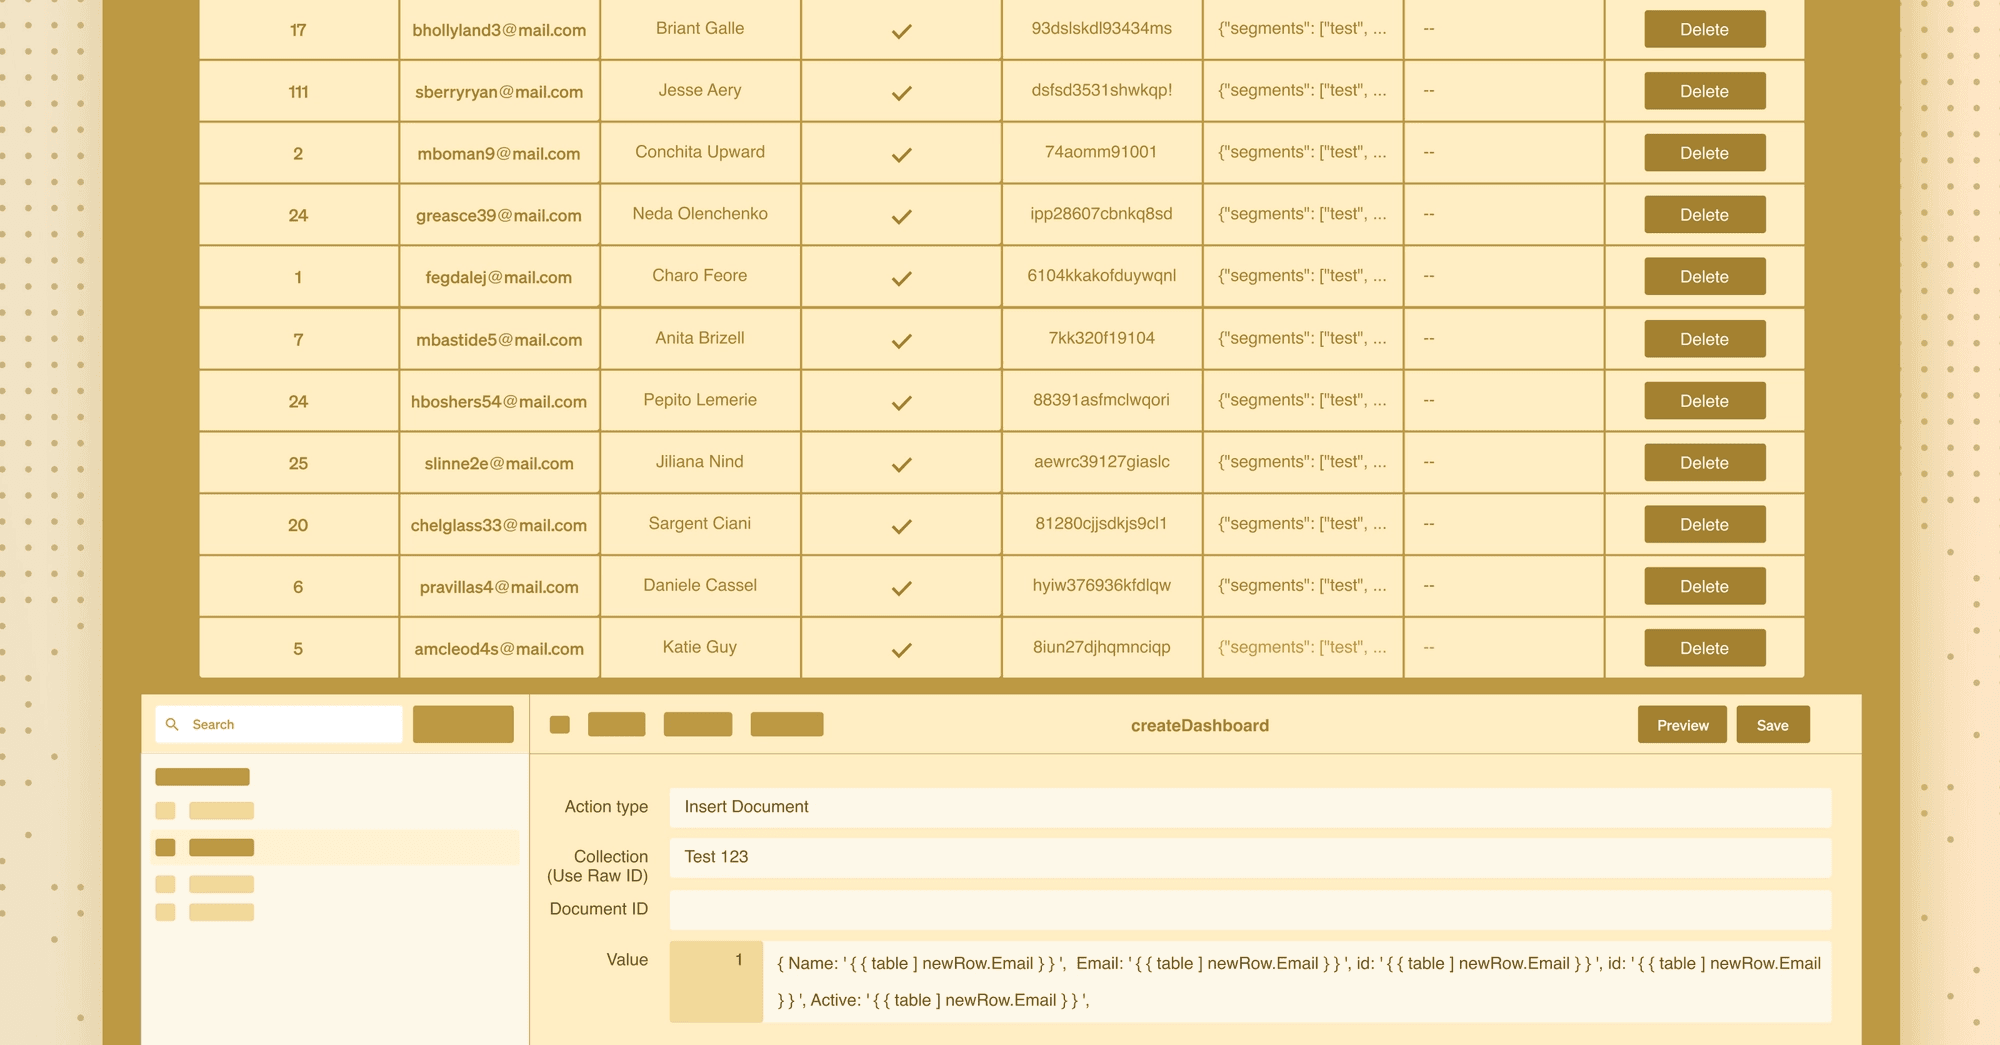This screenshot has width=2000, height=1045.
Task: Click the search magnifier icon
Action: tap(172, 724)
